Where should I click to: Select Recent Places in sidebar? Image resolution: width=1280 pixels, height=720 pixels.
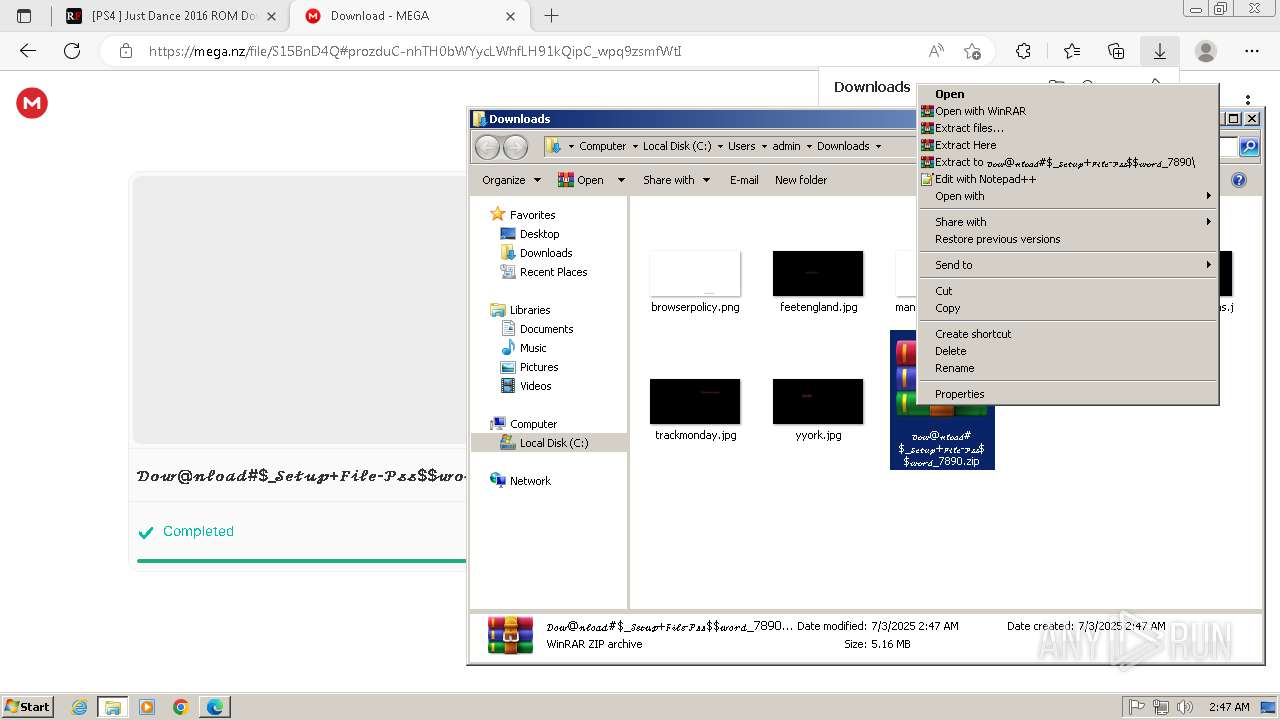tap(553, 272)
